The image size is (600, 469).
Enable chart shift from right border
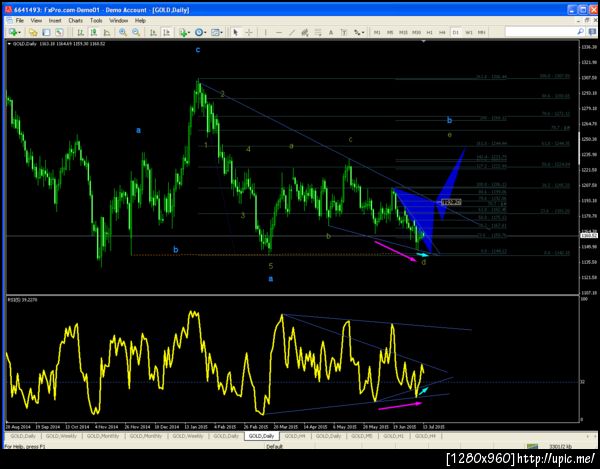click(166, 33)
